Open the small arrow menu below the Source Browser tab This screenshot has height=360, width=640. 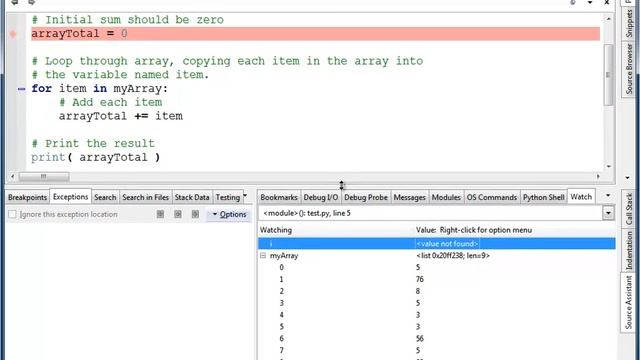[627, 178]
